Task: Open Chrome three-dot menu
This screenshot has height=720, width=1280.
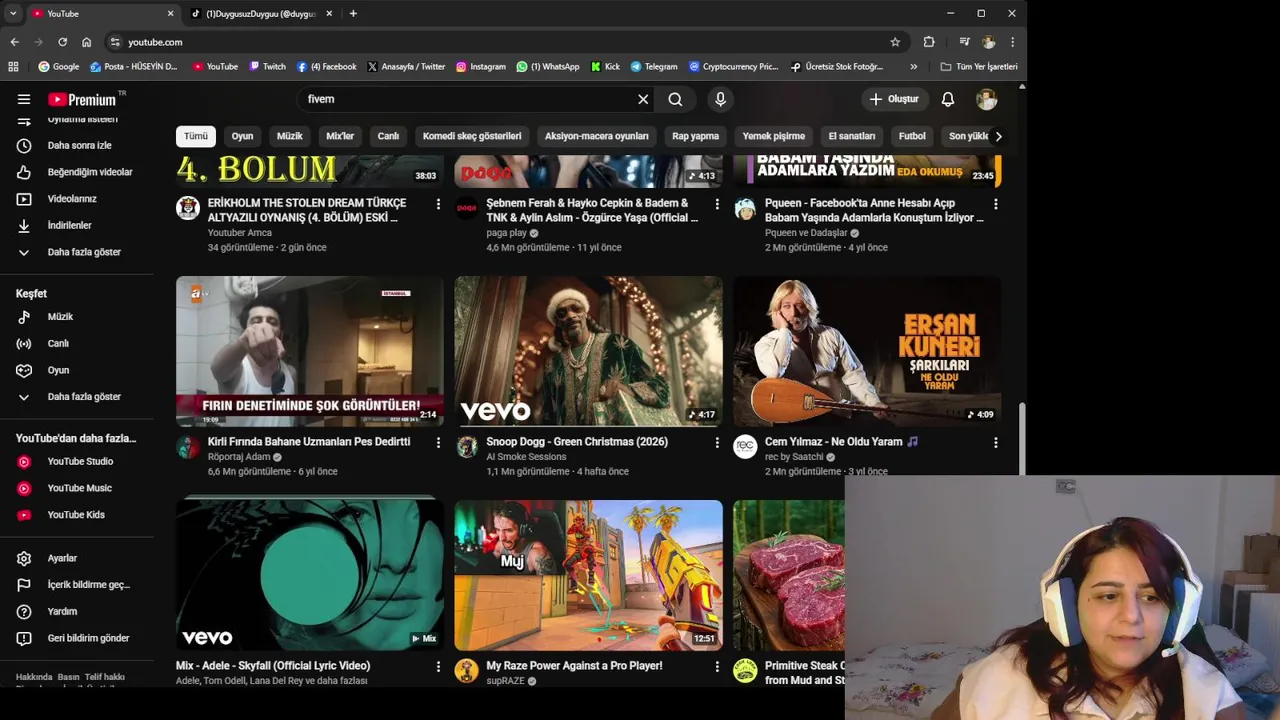Action: tap(1012, 42)
